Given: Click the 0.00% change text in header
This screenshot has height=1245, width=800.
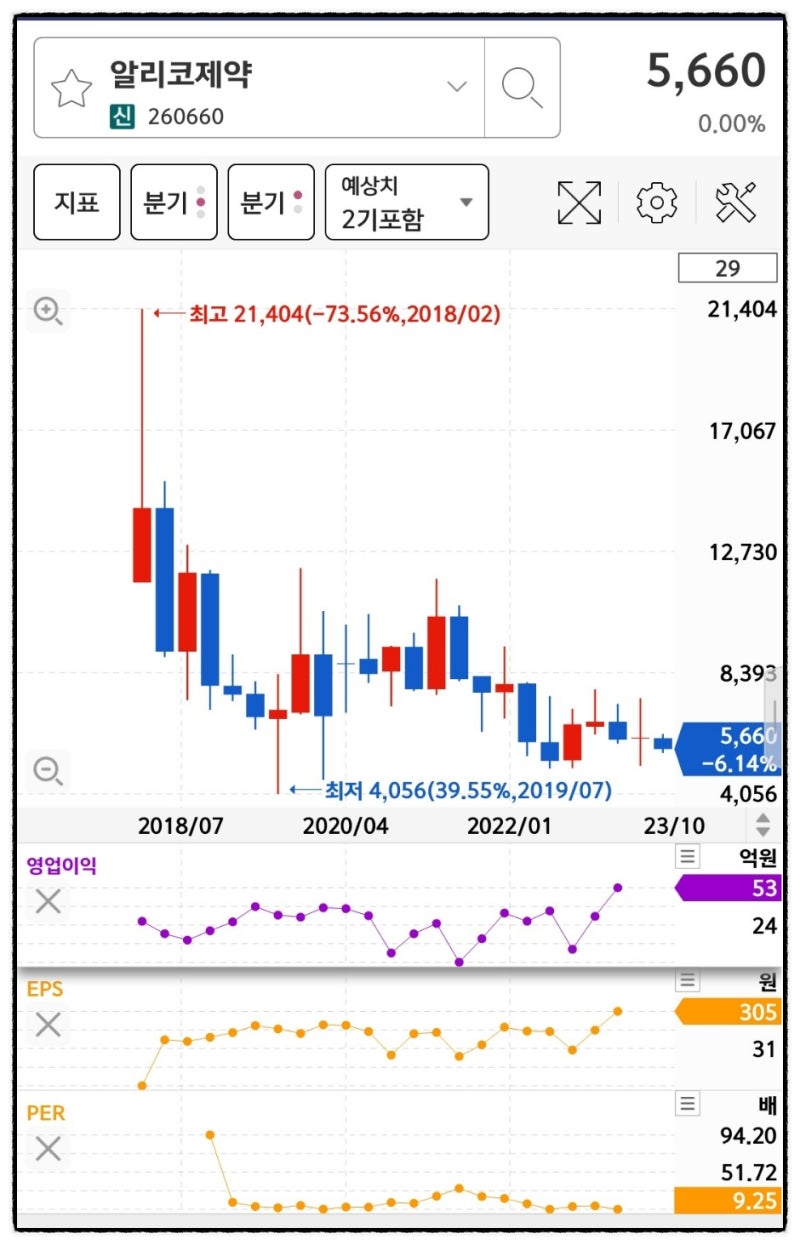Looking at the screenshot, I should 732,124.
